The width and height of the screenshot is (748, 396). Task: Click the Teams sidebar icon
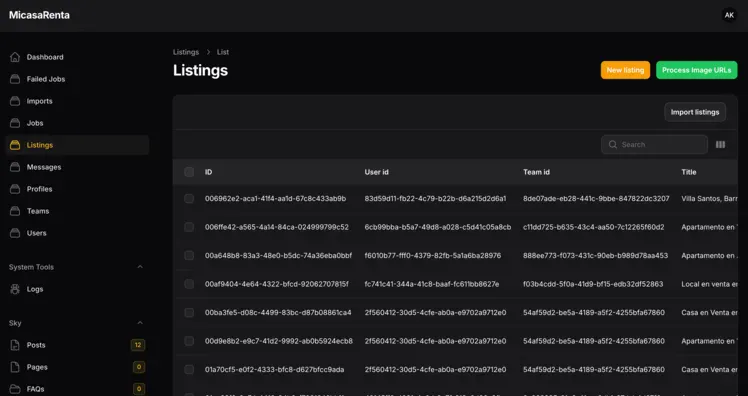15,211
